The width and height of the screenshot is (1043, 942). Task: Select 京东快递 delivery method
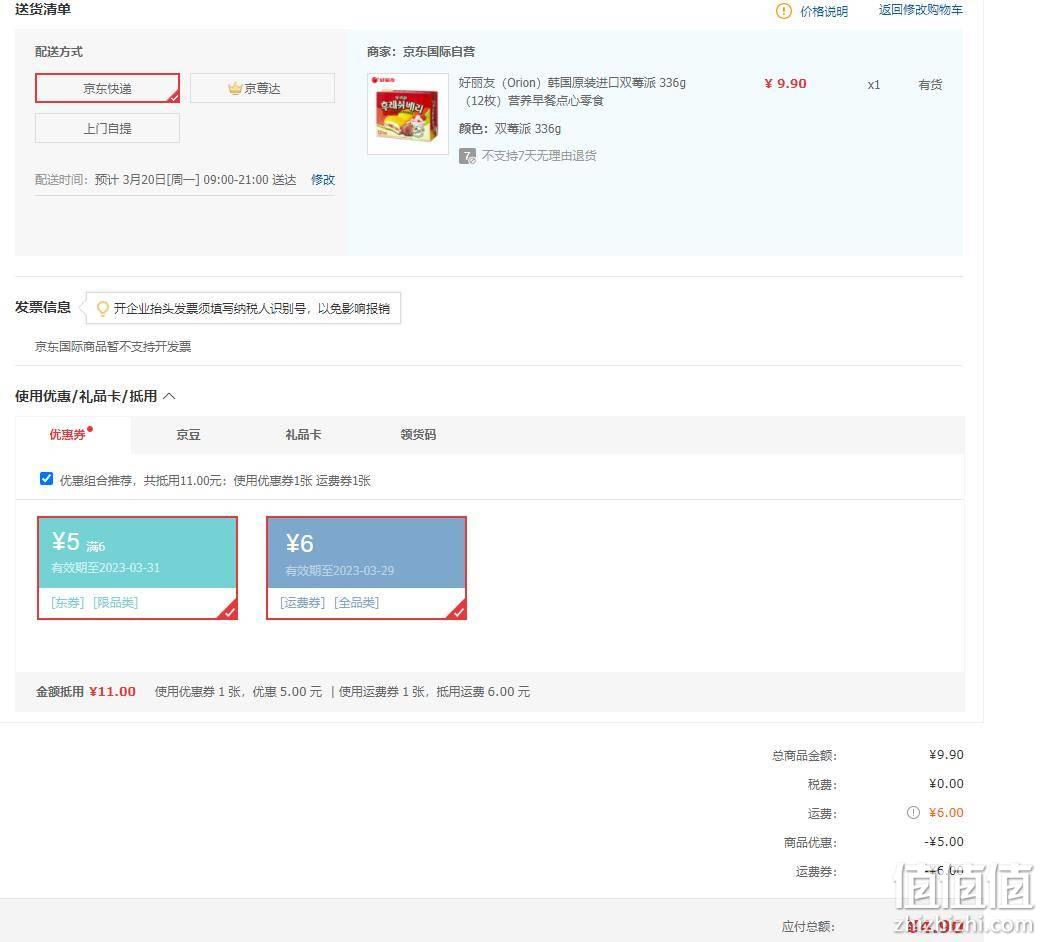(107, 88)
